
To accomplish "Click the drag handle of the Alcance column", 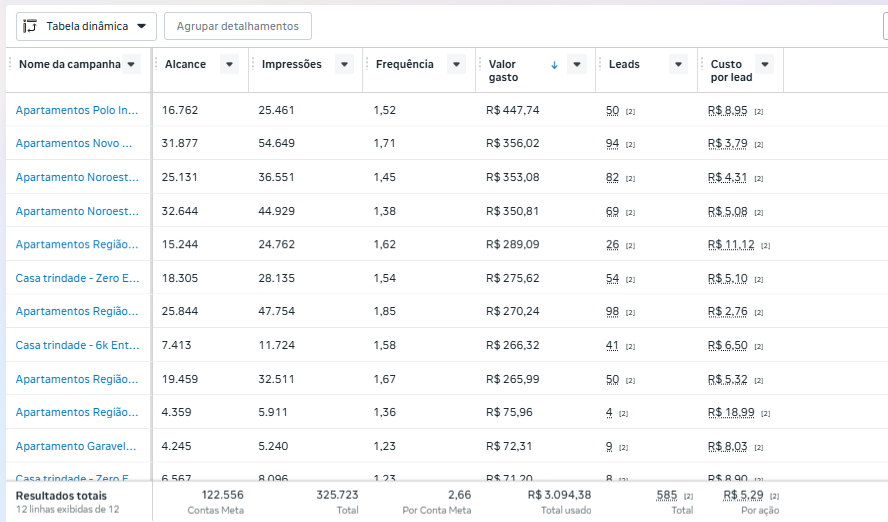I will tap(156, 64).
